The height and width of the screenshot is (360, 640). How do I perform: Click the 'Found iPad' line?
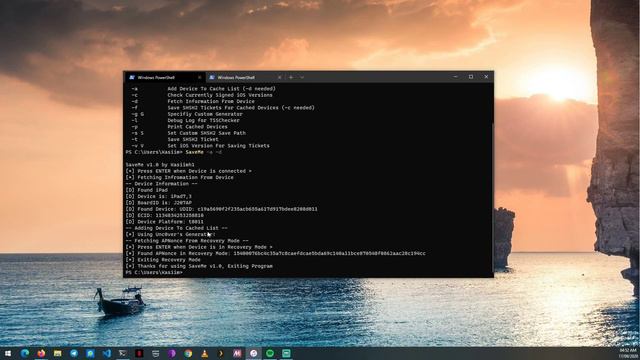[x=147, y=190]
